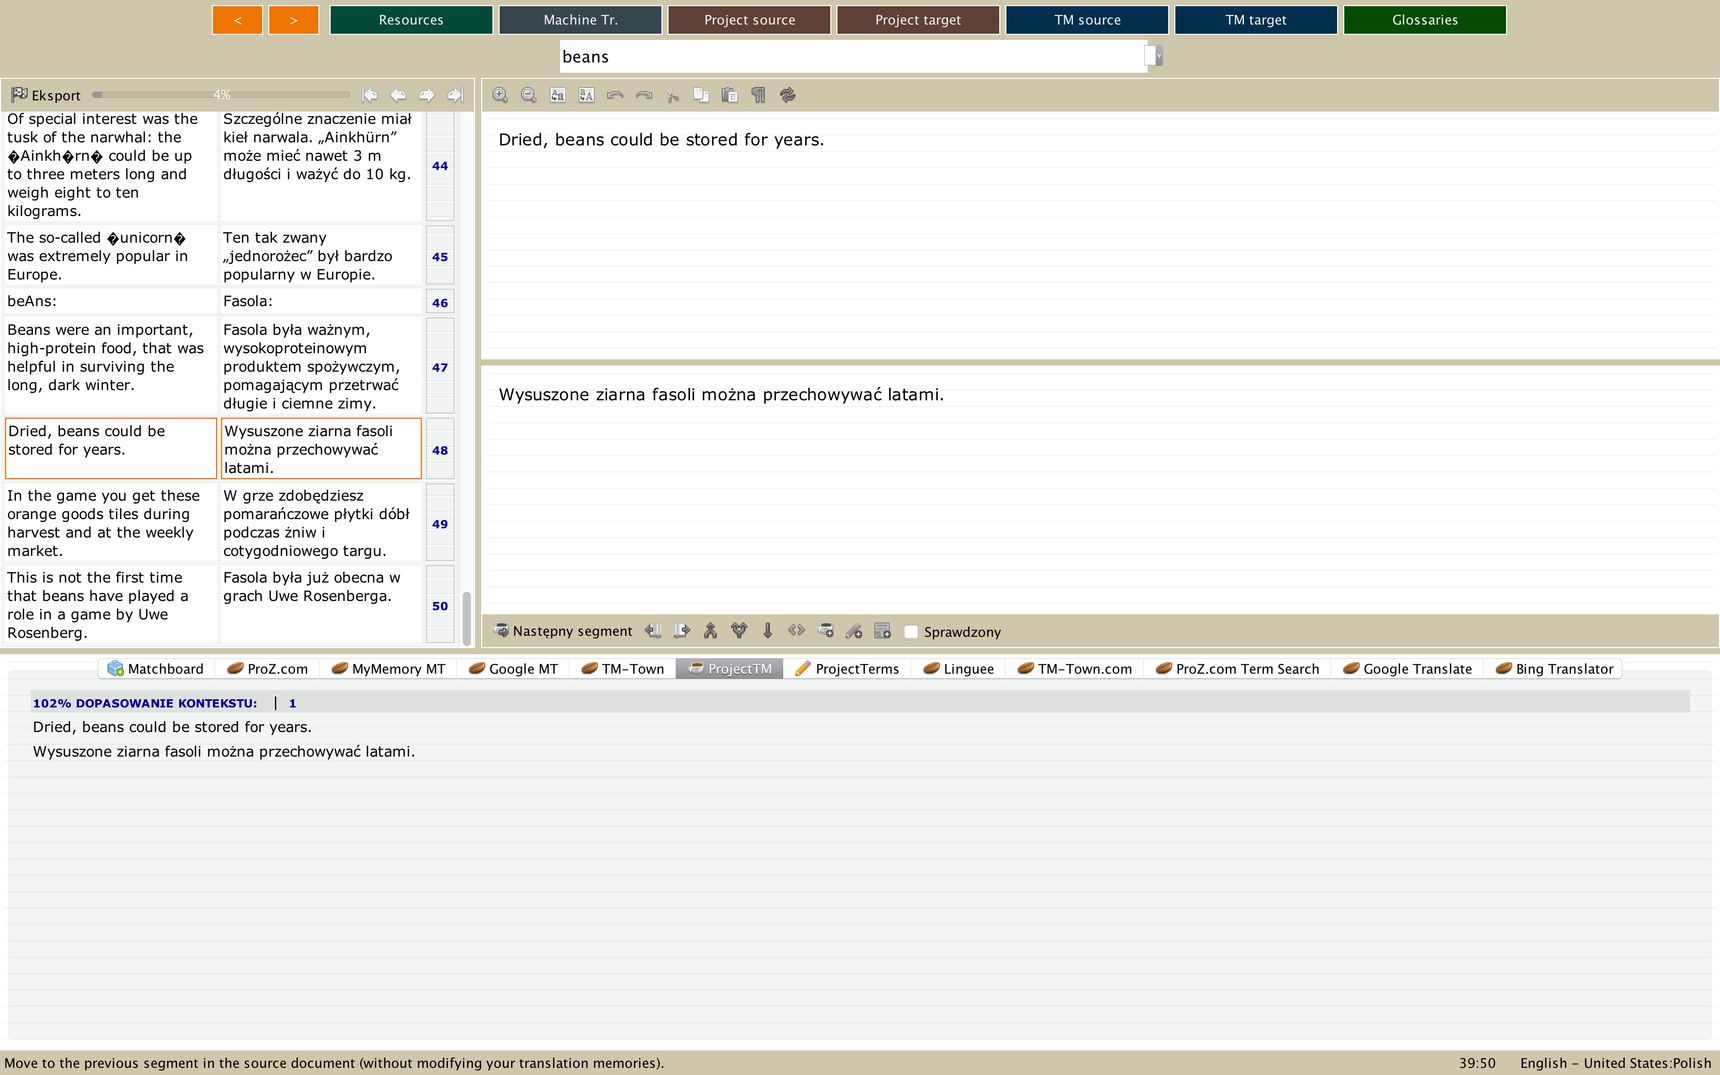
Task: Click source cell 'beAns:'
Action: click(110, 301)
